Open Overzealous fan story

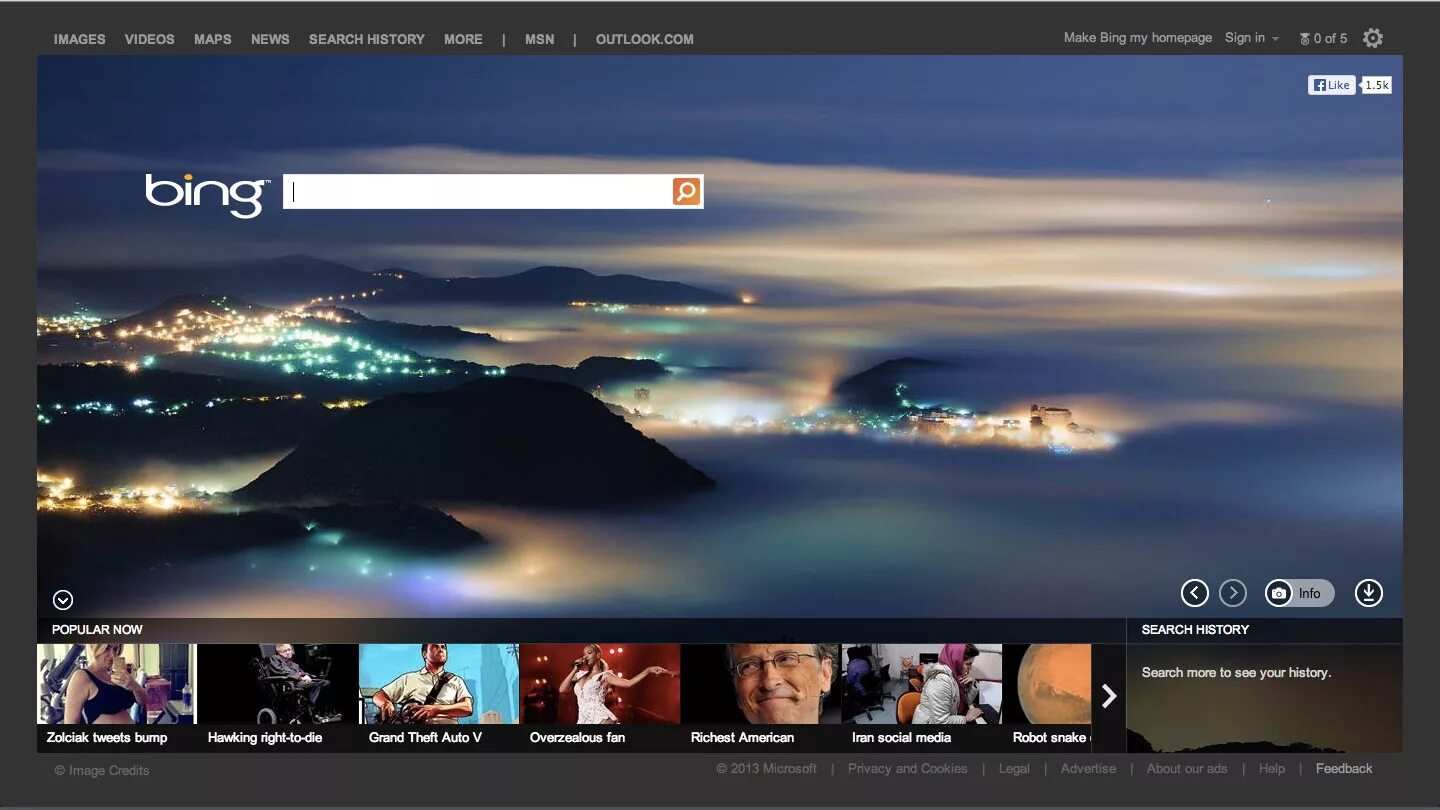[x=600, y=697]
